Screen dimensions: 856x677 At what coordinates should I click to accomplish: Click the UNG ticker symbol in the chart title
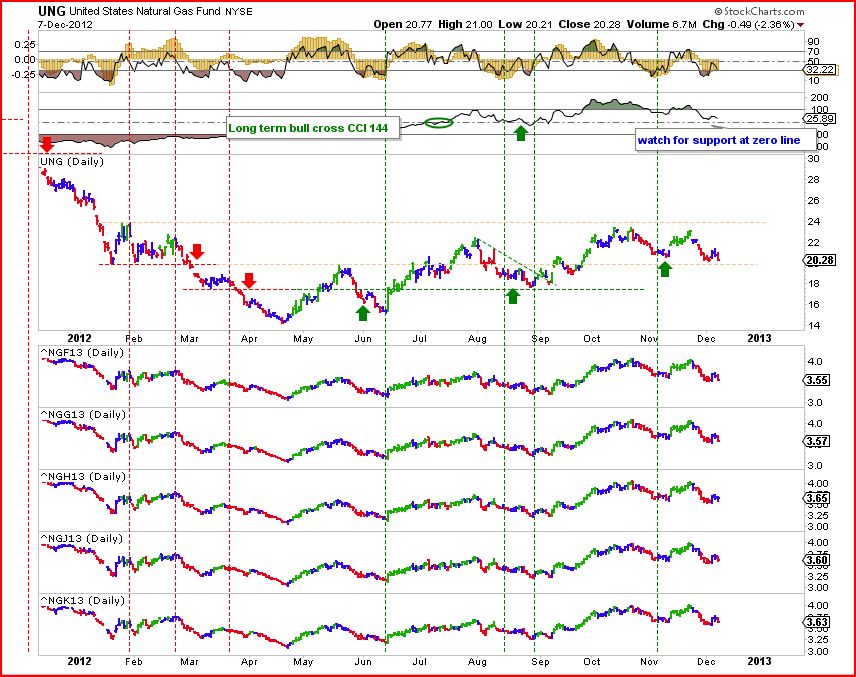pyautogui.click(x=52, y=11)
